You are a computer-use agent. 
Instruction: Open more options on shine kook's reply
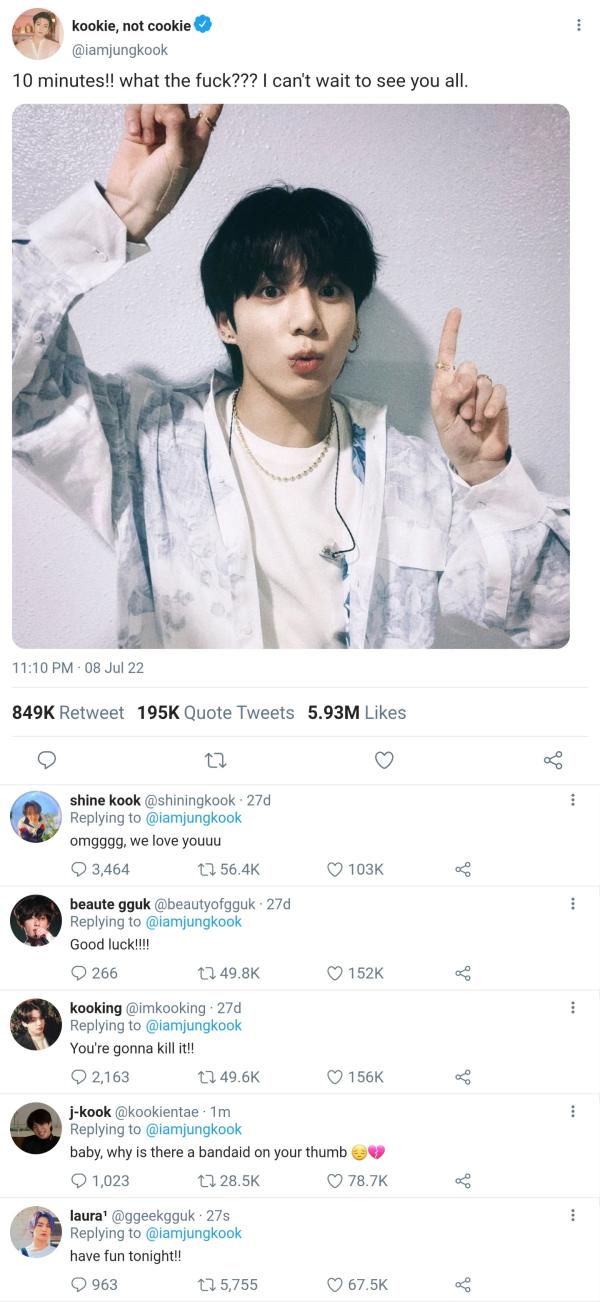point(572,800)
